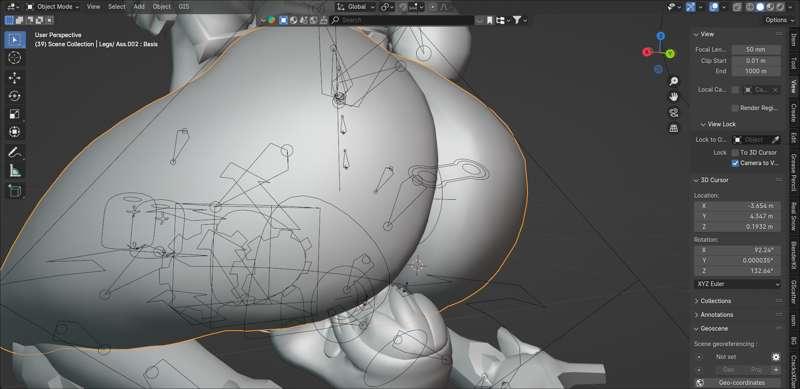This screenshot has height=389, width=800.
Task: Click the Focal Length 50 mm field
Action: click(756, 50)
